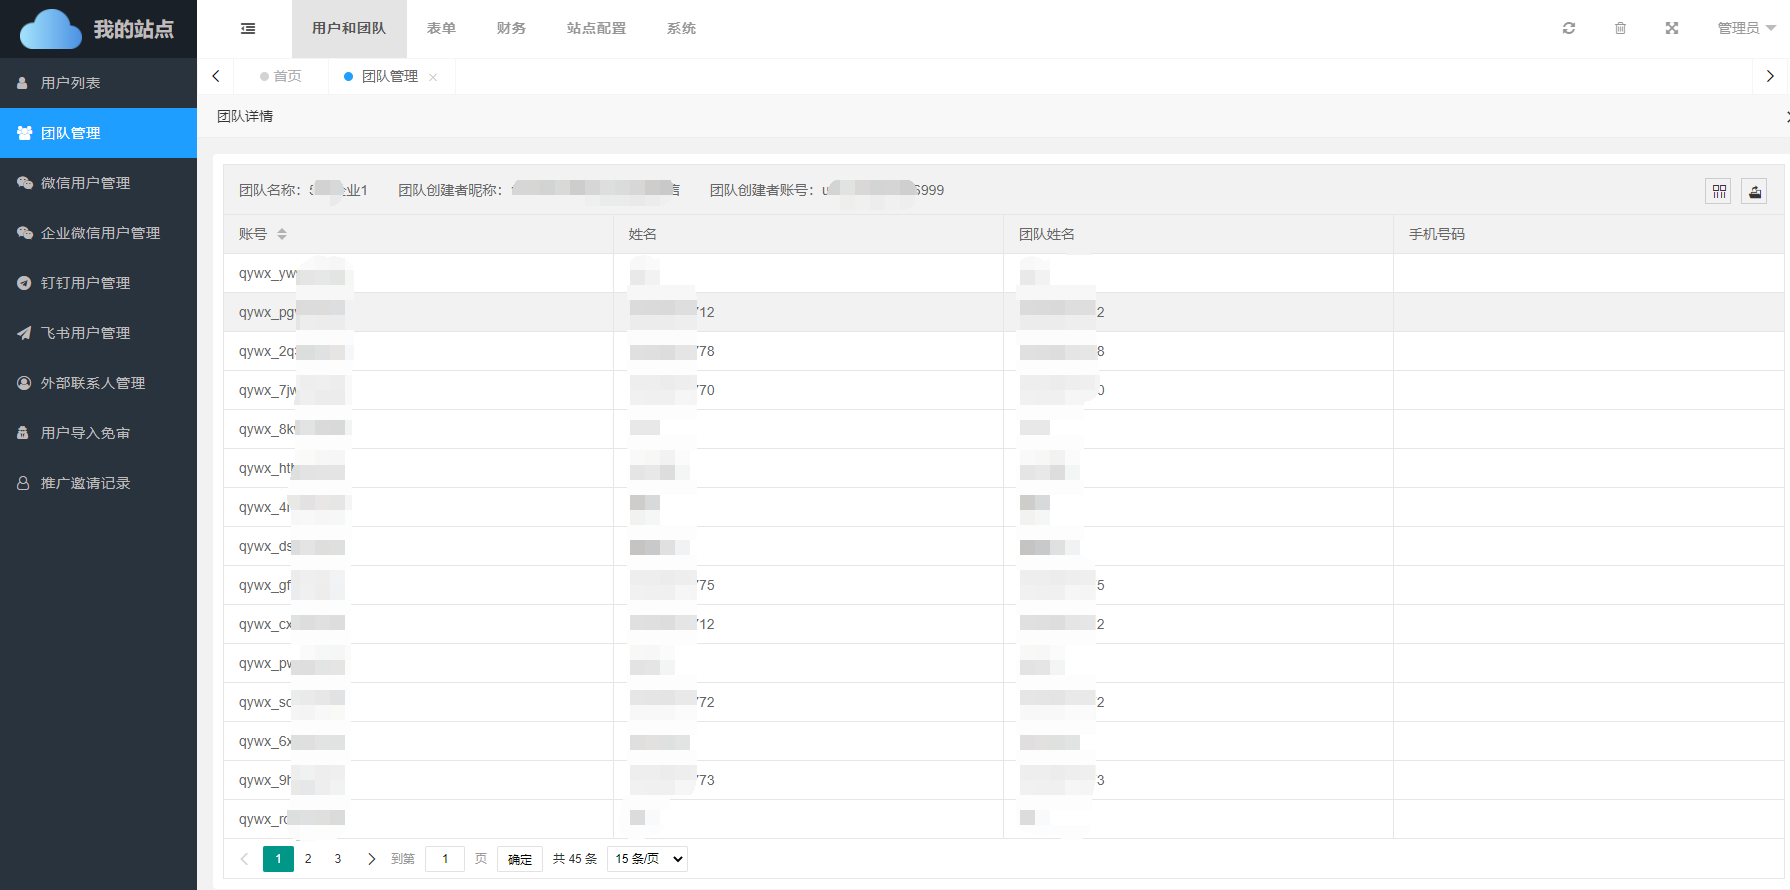Open the 管理员 user dropdown
Image resolution: width=1790 pixels, height=890 pixels.
coord(1745,28)
